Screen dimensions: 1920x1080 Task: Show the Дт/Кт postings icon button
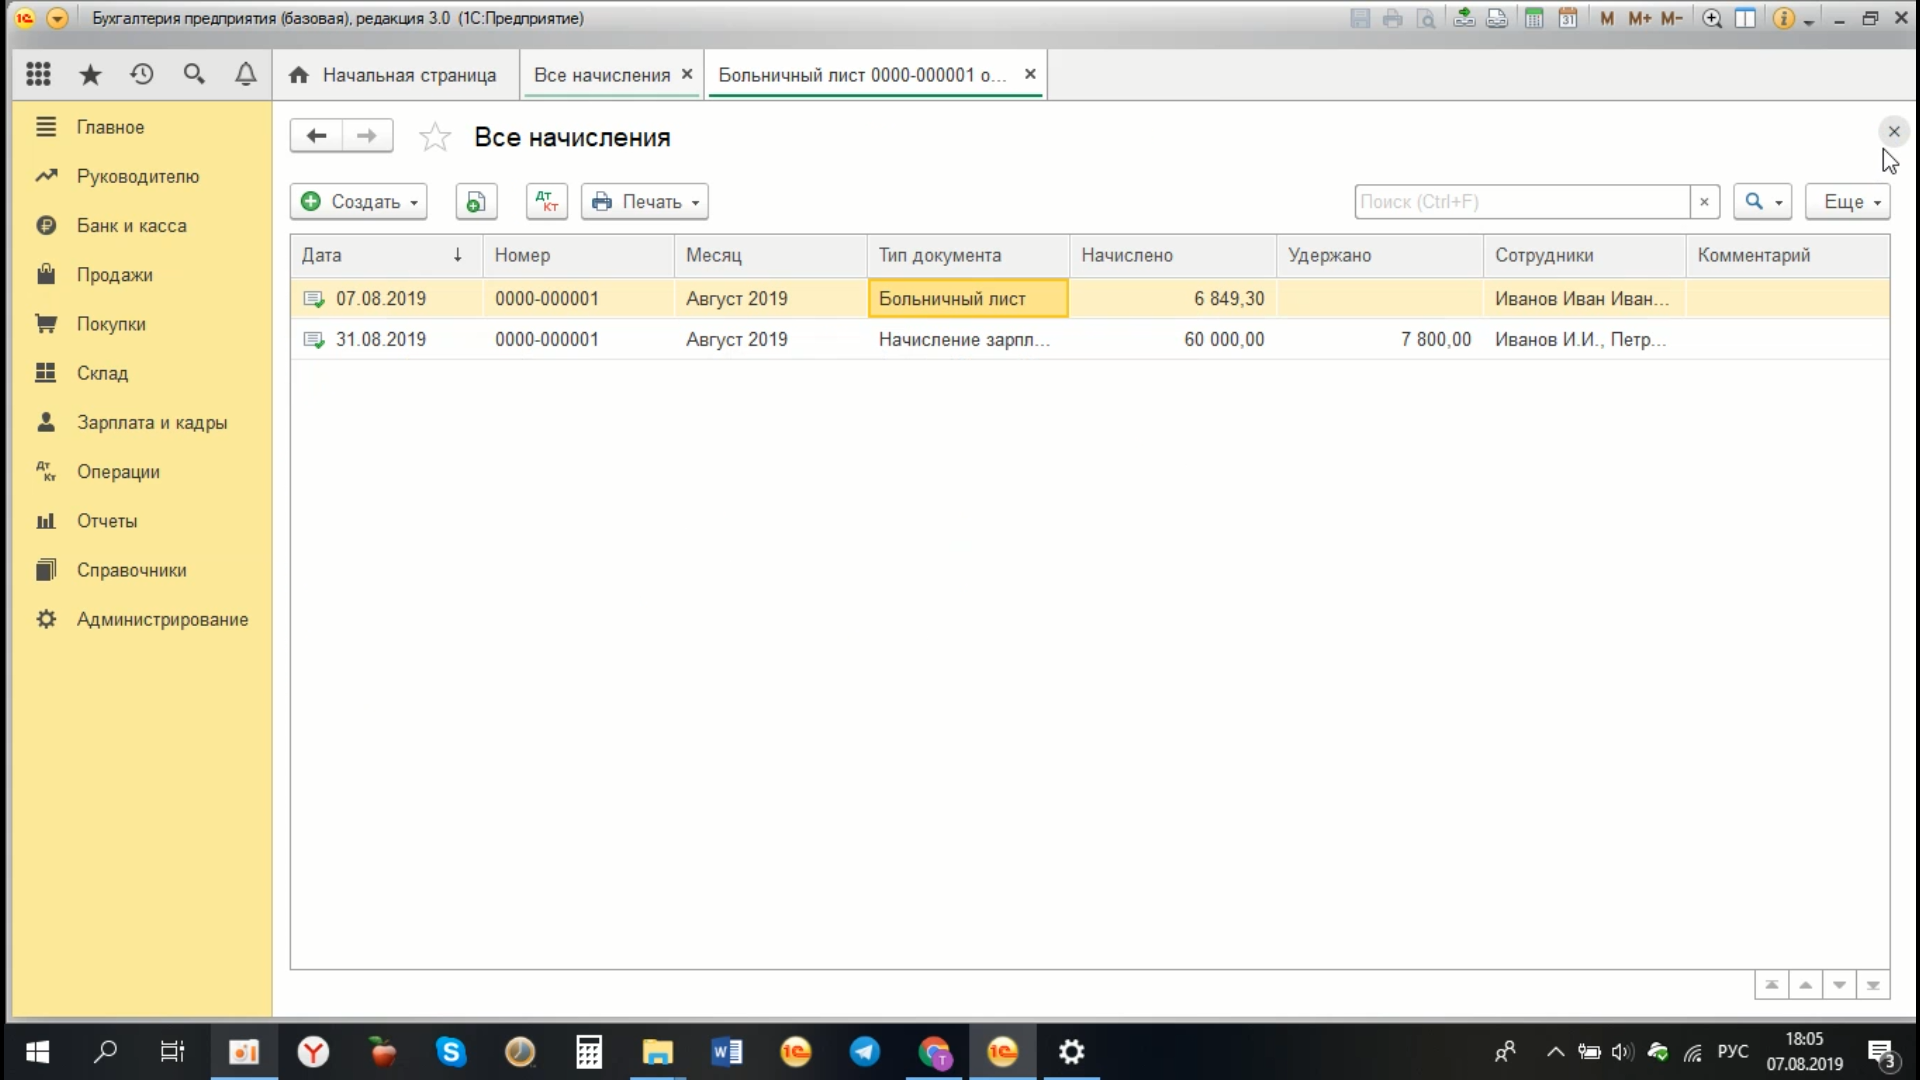(x=546, y=202)
